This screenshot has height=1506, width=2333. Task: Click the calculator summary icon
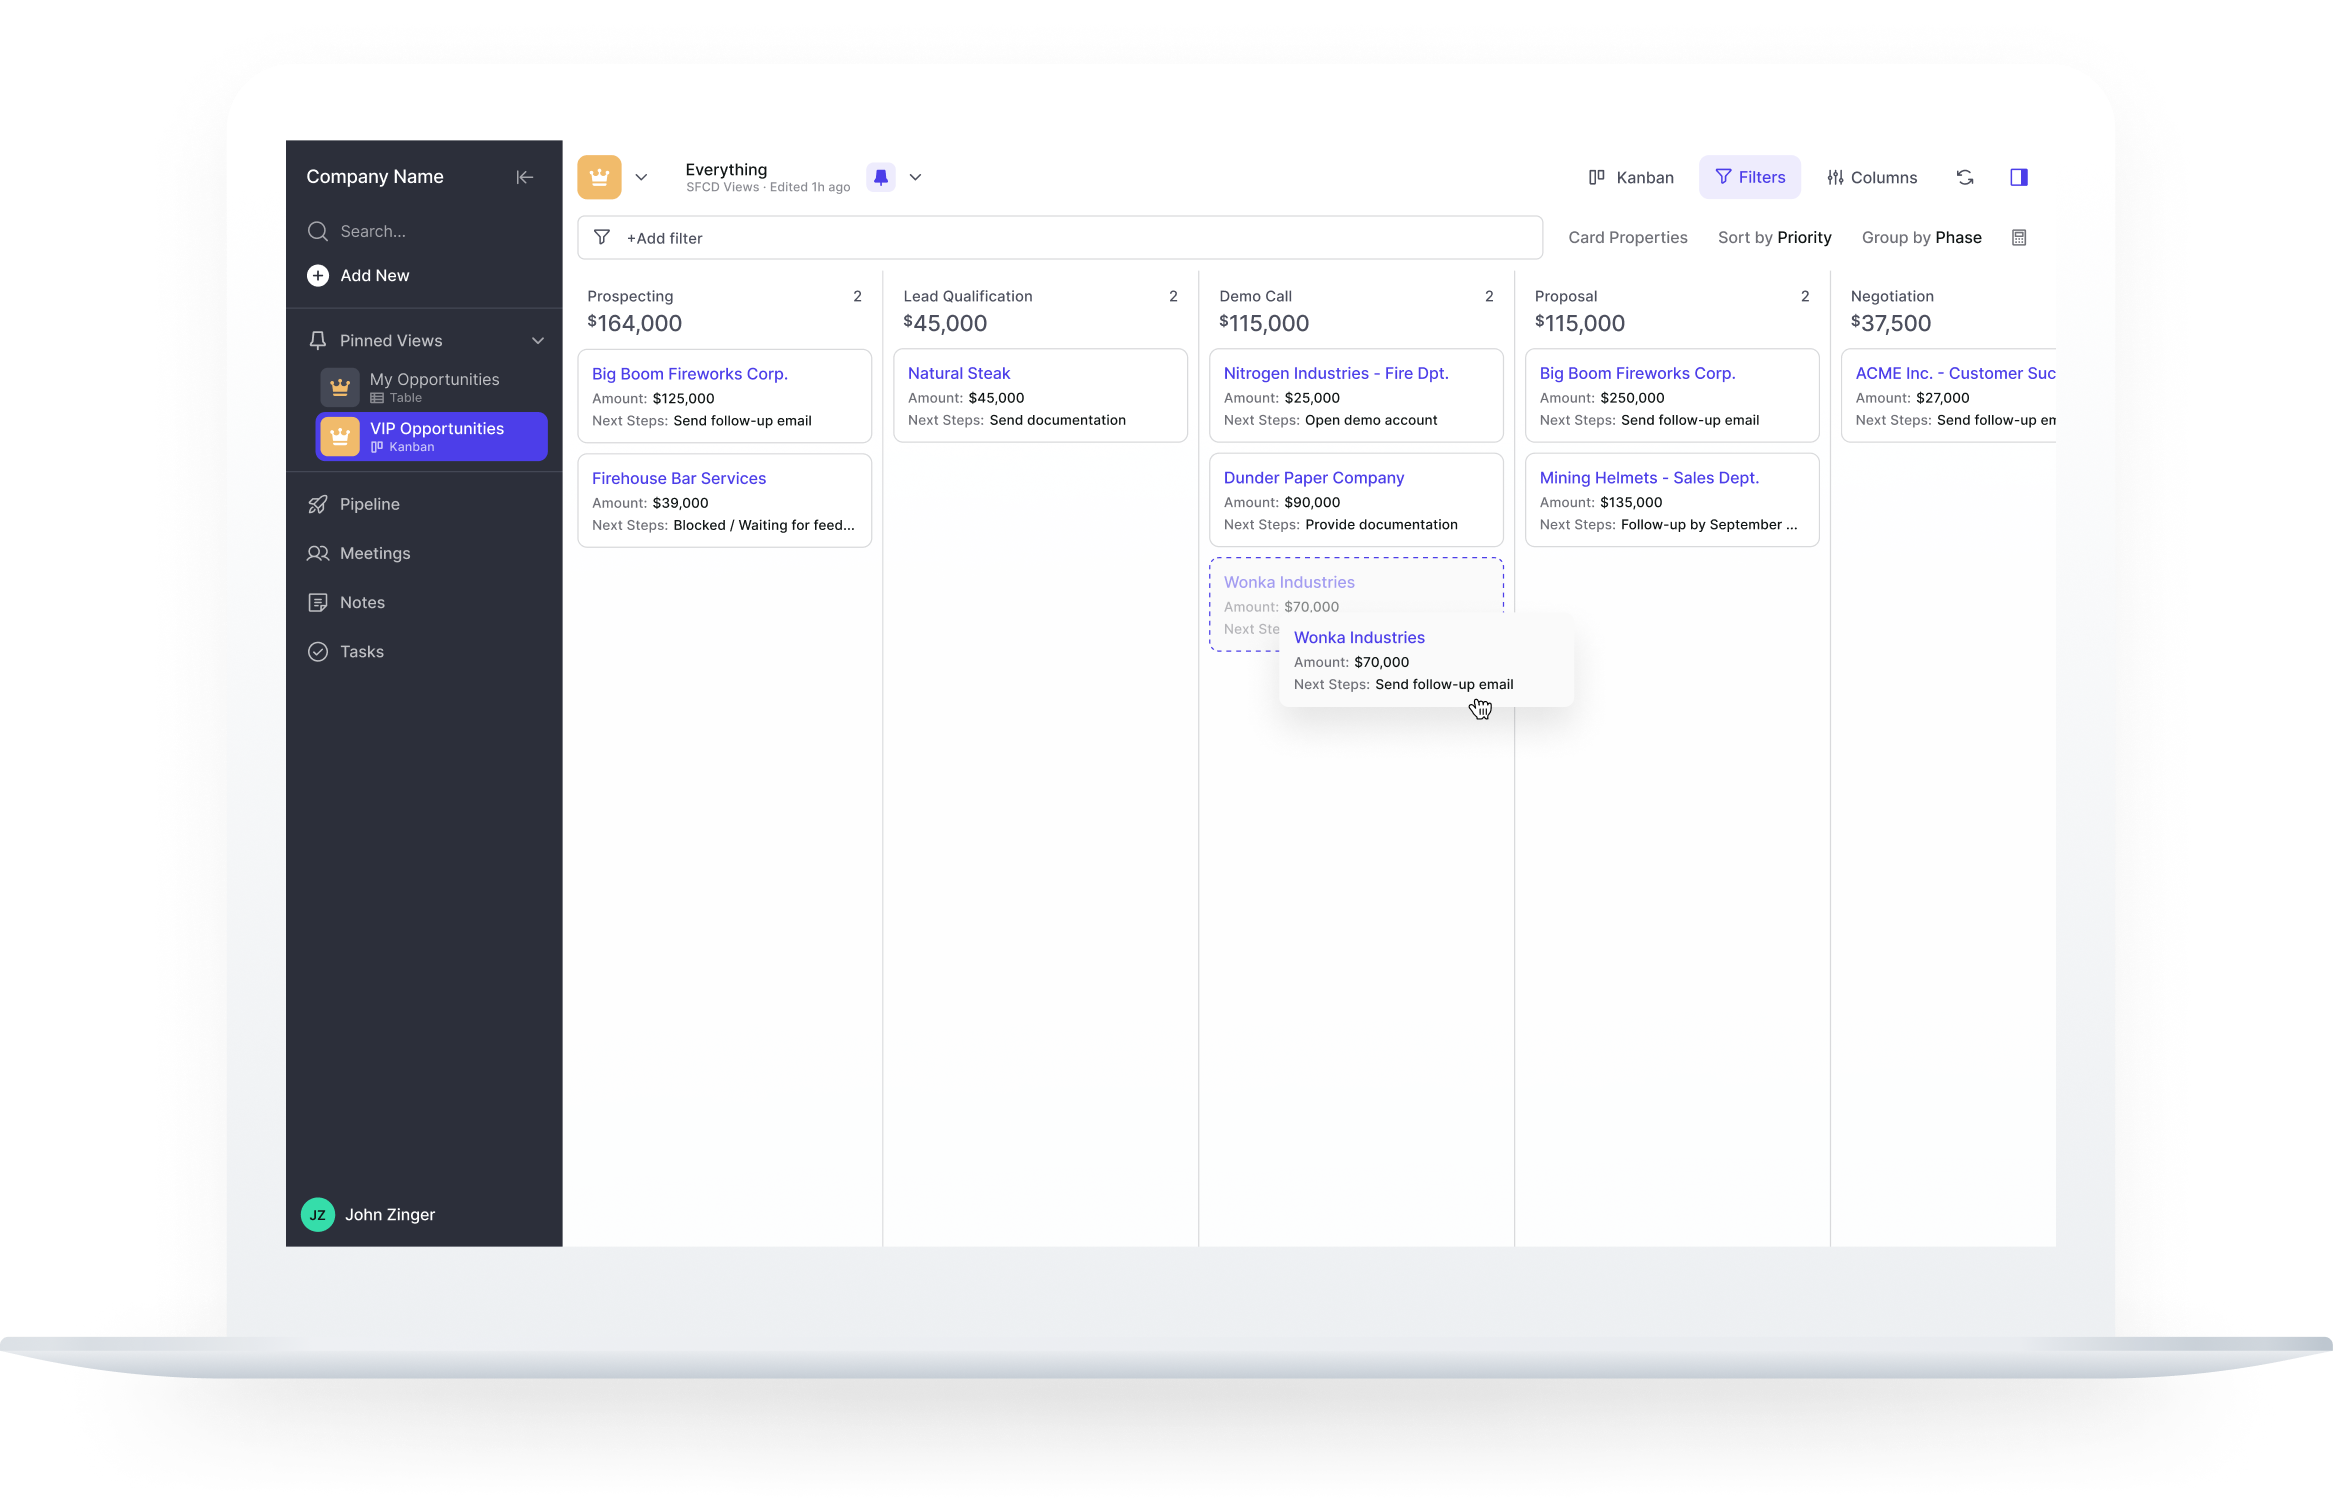pyautogui.click(x=2018, y=238)
